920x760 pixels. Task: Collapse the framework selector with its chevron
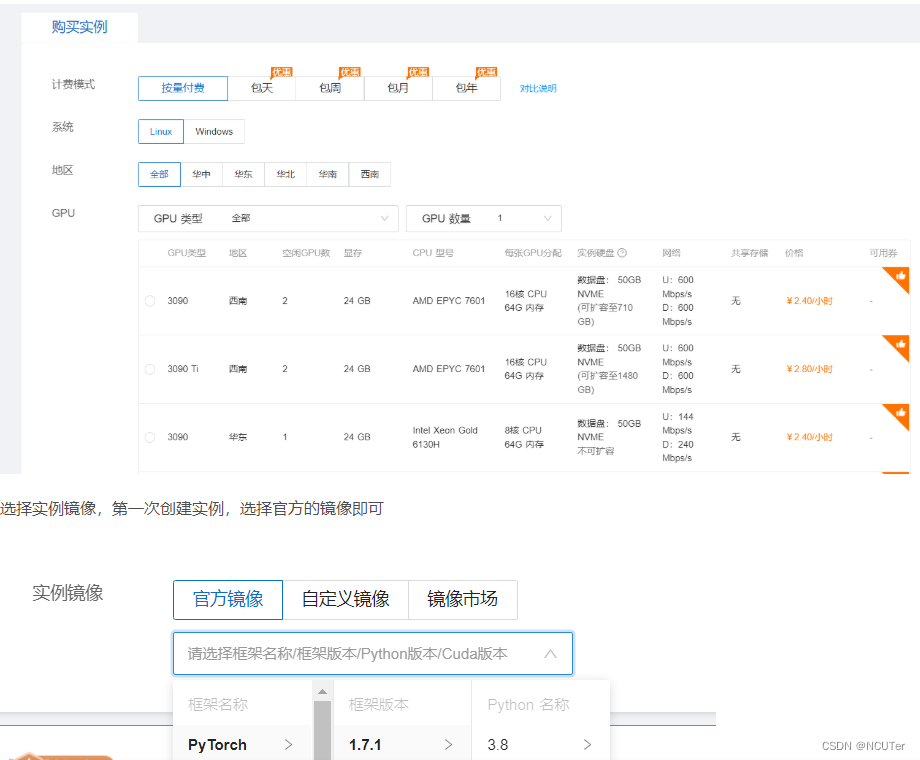(x=550, y=653)
